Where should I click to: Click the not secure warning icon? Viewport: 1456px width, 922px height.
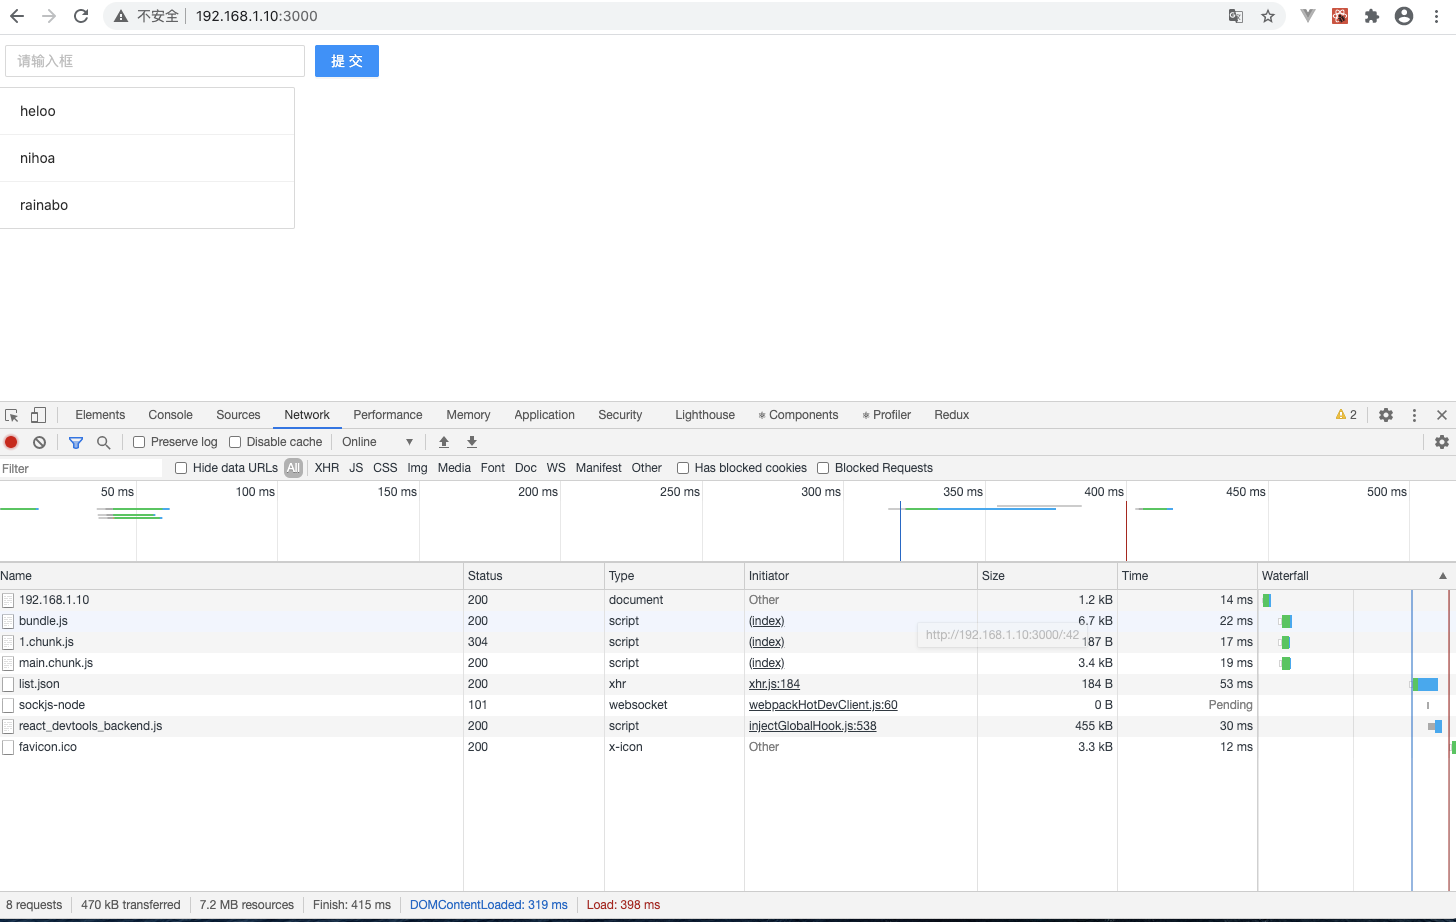tap(121, 16)
